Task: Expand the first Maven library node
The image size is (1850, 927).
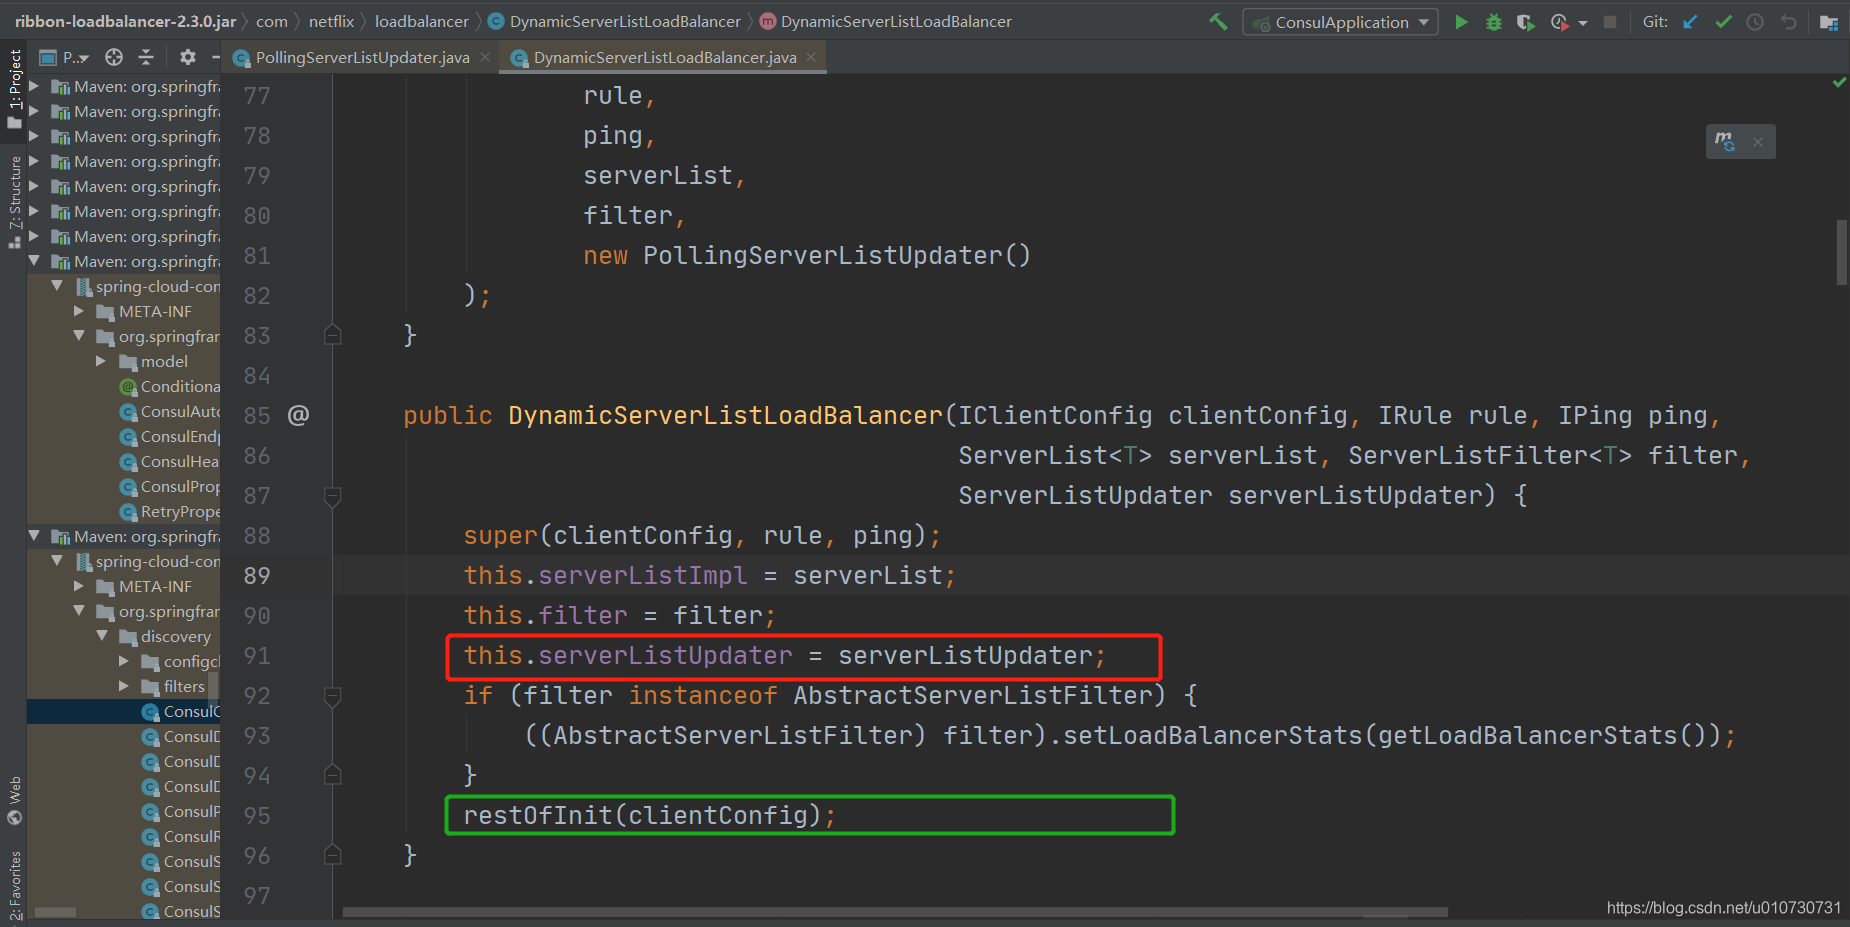Action: [x=34, y=86]
